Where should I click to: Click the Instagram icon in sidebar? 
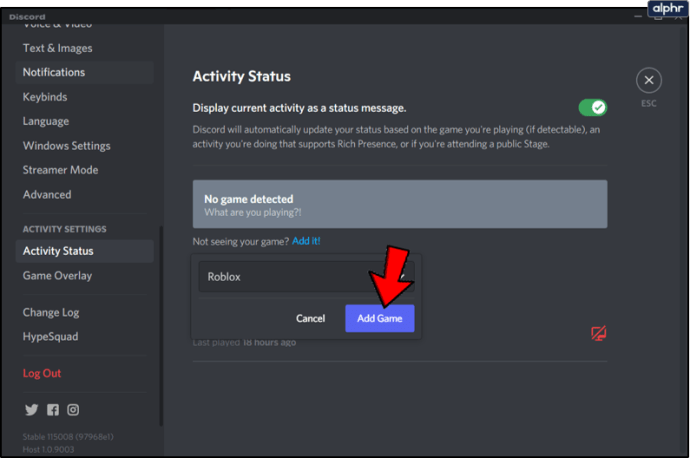click(x=73, y=409)
